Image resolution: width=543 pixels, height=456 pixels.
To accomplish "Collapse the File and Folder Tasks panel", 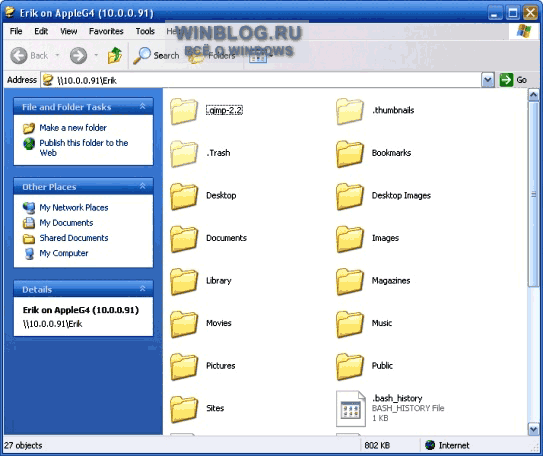I will pos(142,107).
